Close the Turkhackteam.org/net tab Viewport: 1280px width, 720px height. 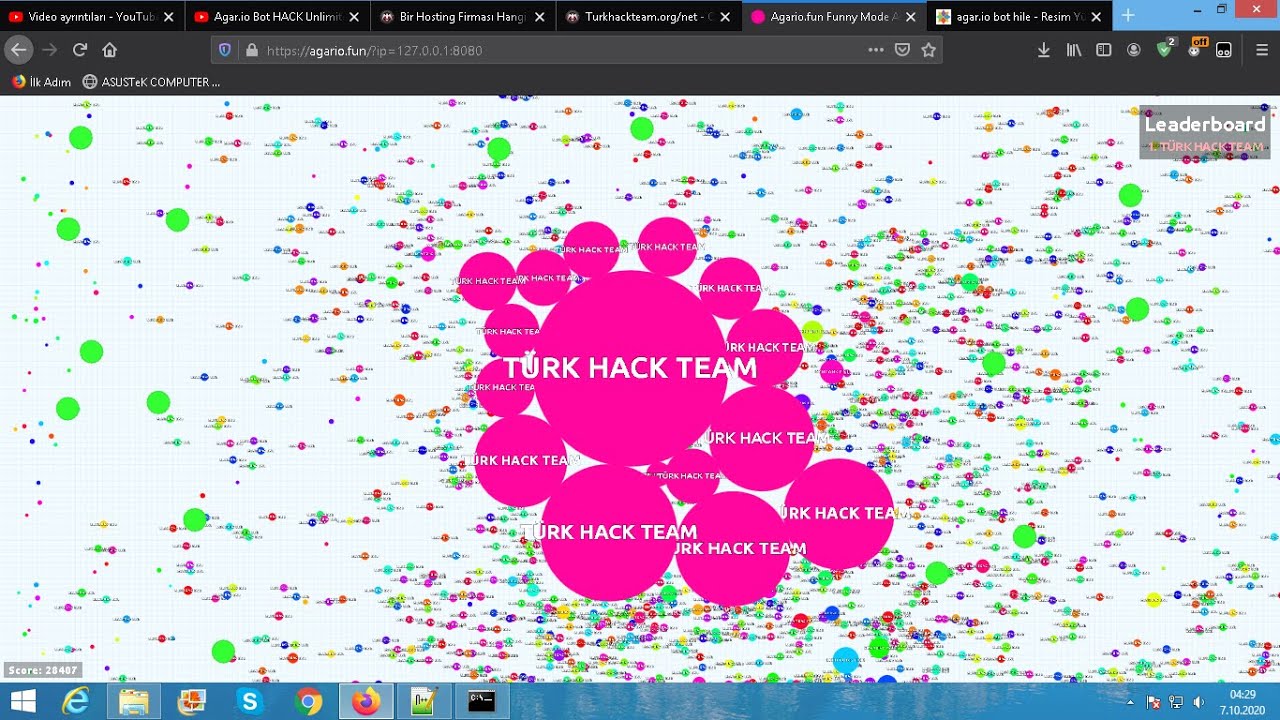[x=725, y=17]
